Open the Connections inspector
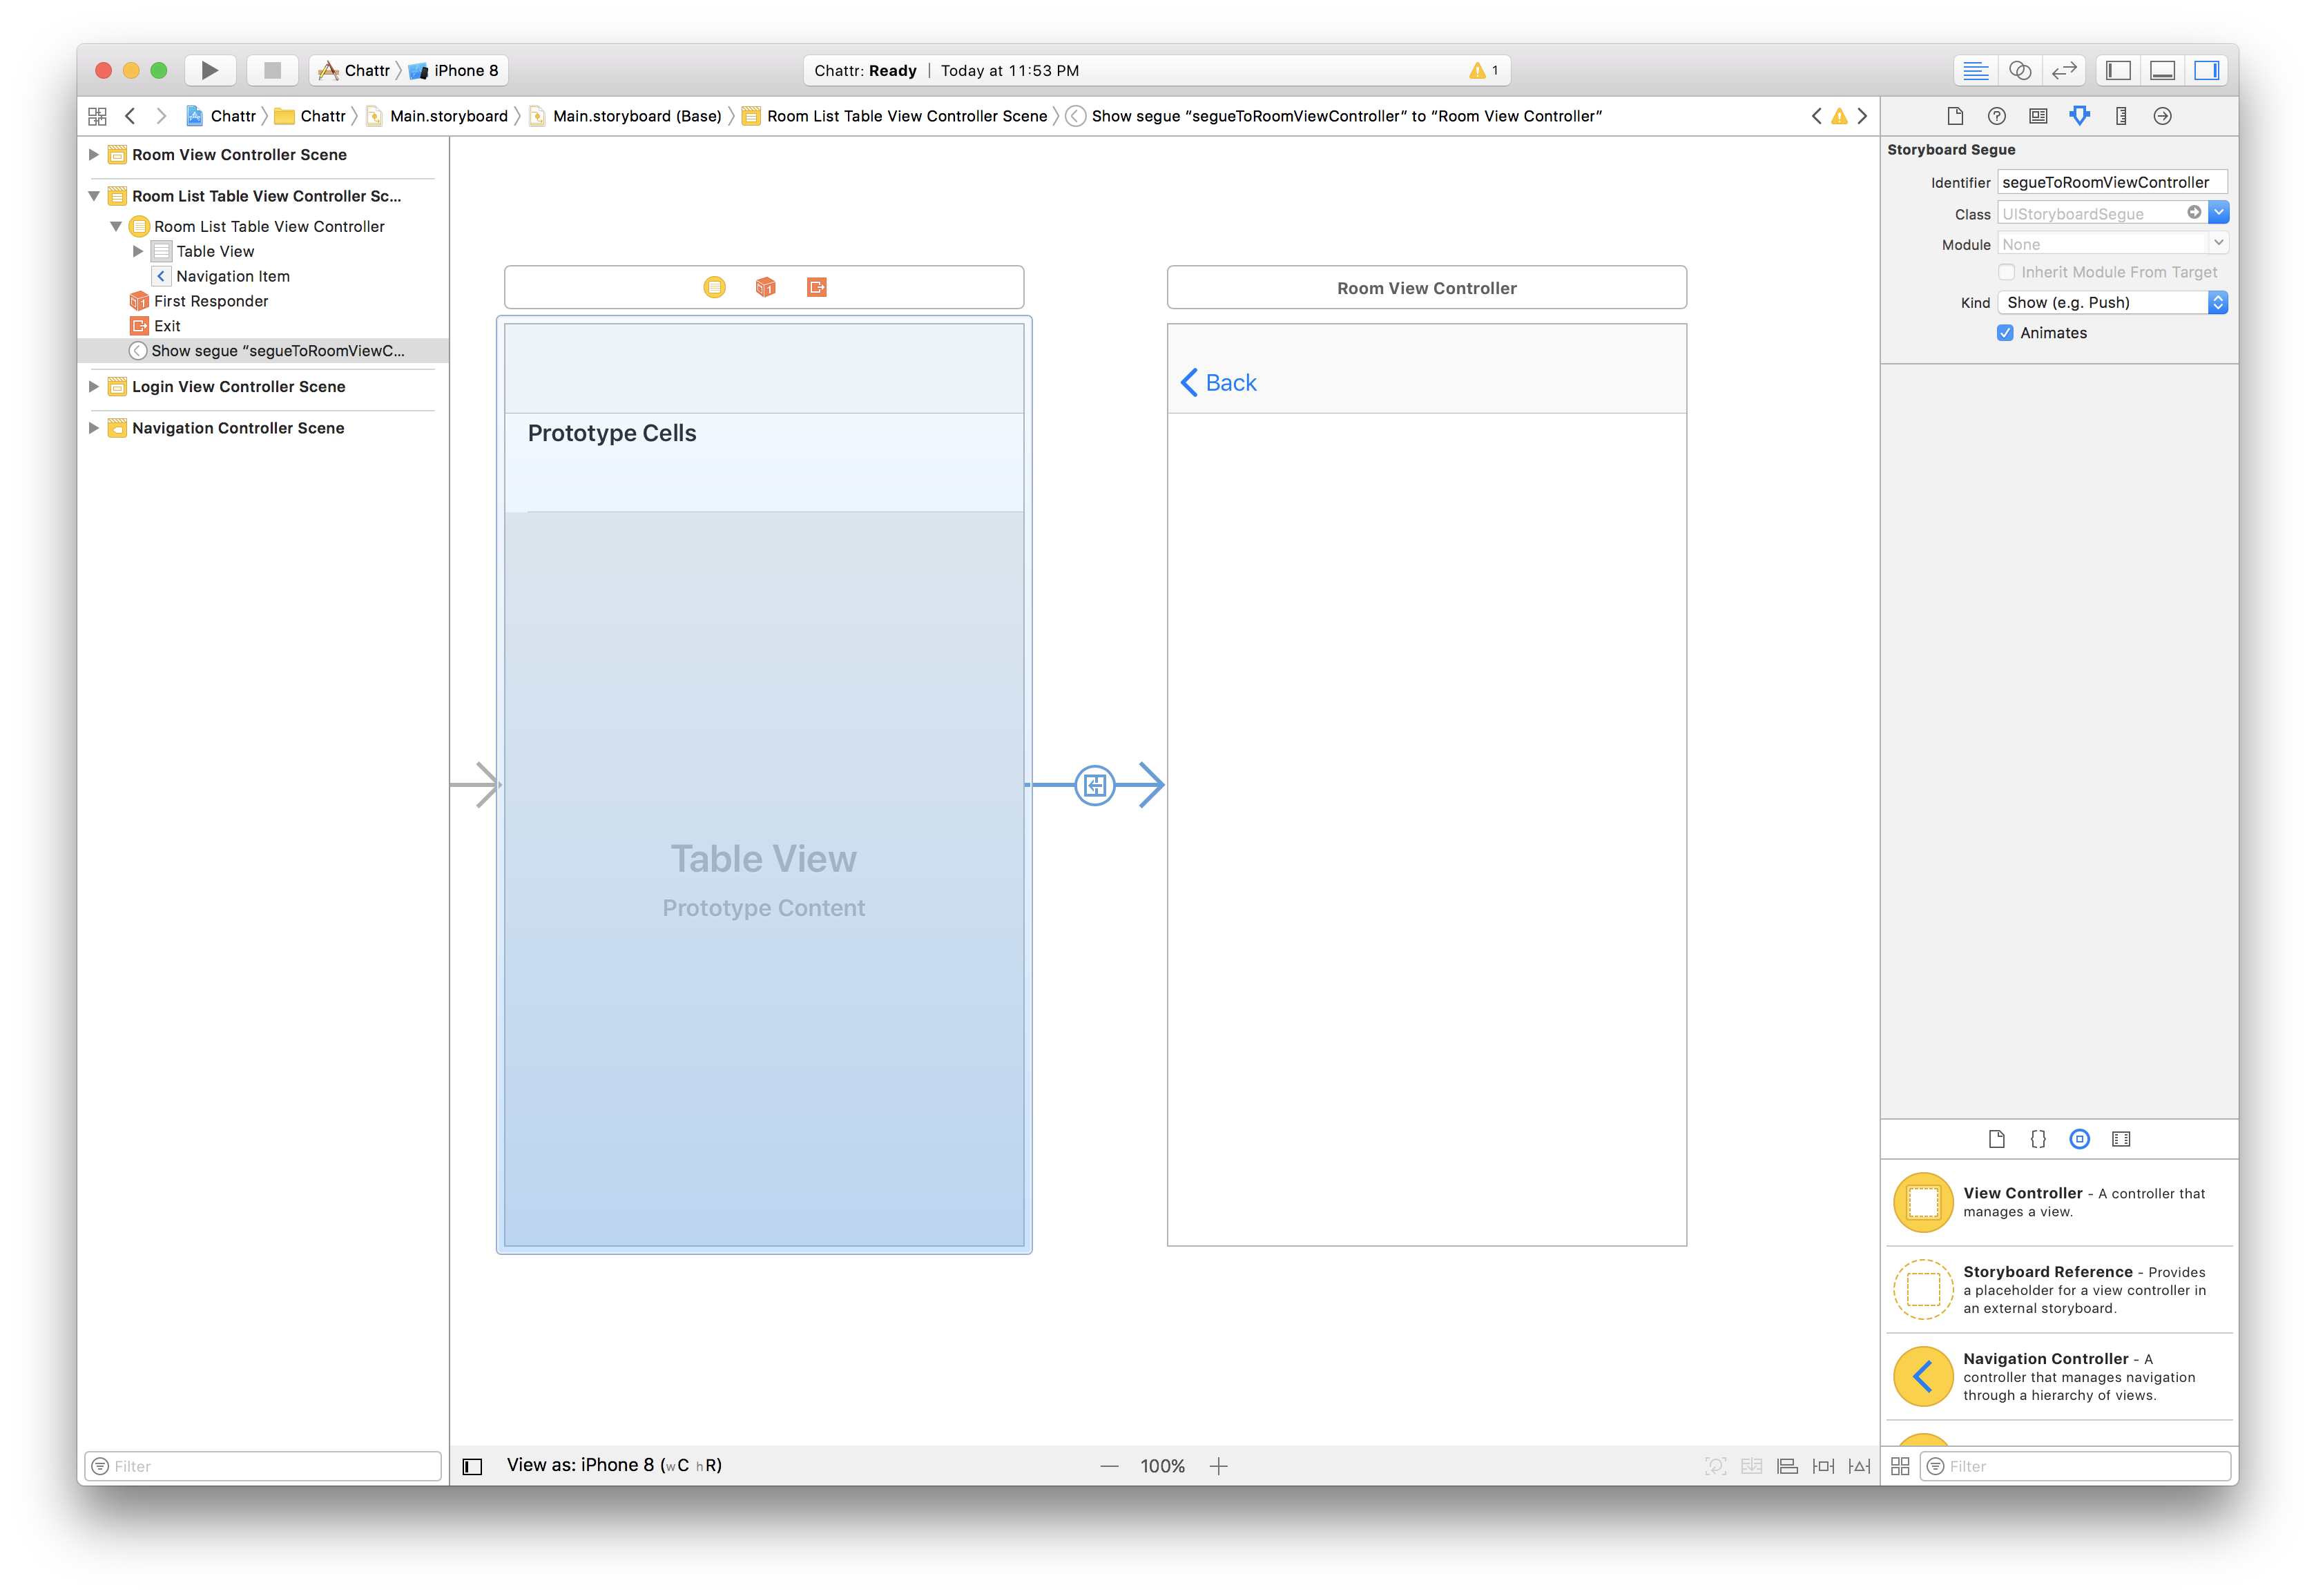 pyautogui.click(x=2162, y=116)
